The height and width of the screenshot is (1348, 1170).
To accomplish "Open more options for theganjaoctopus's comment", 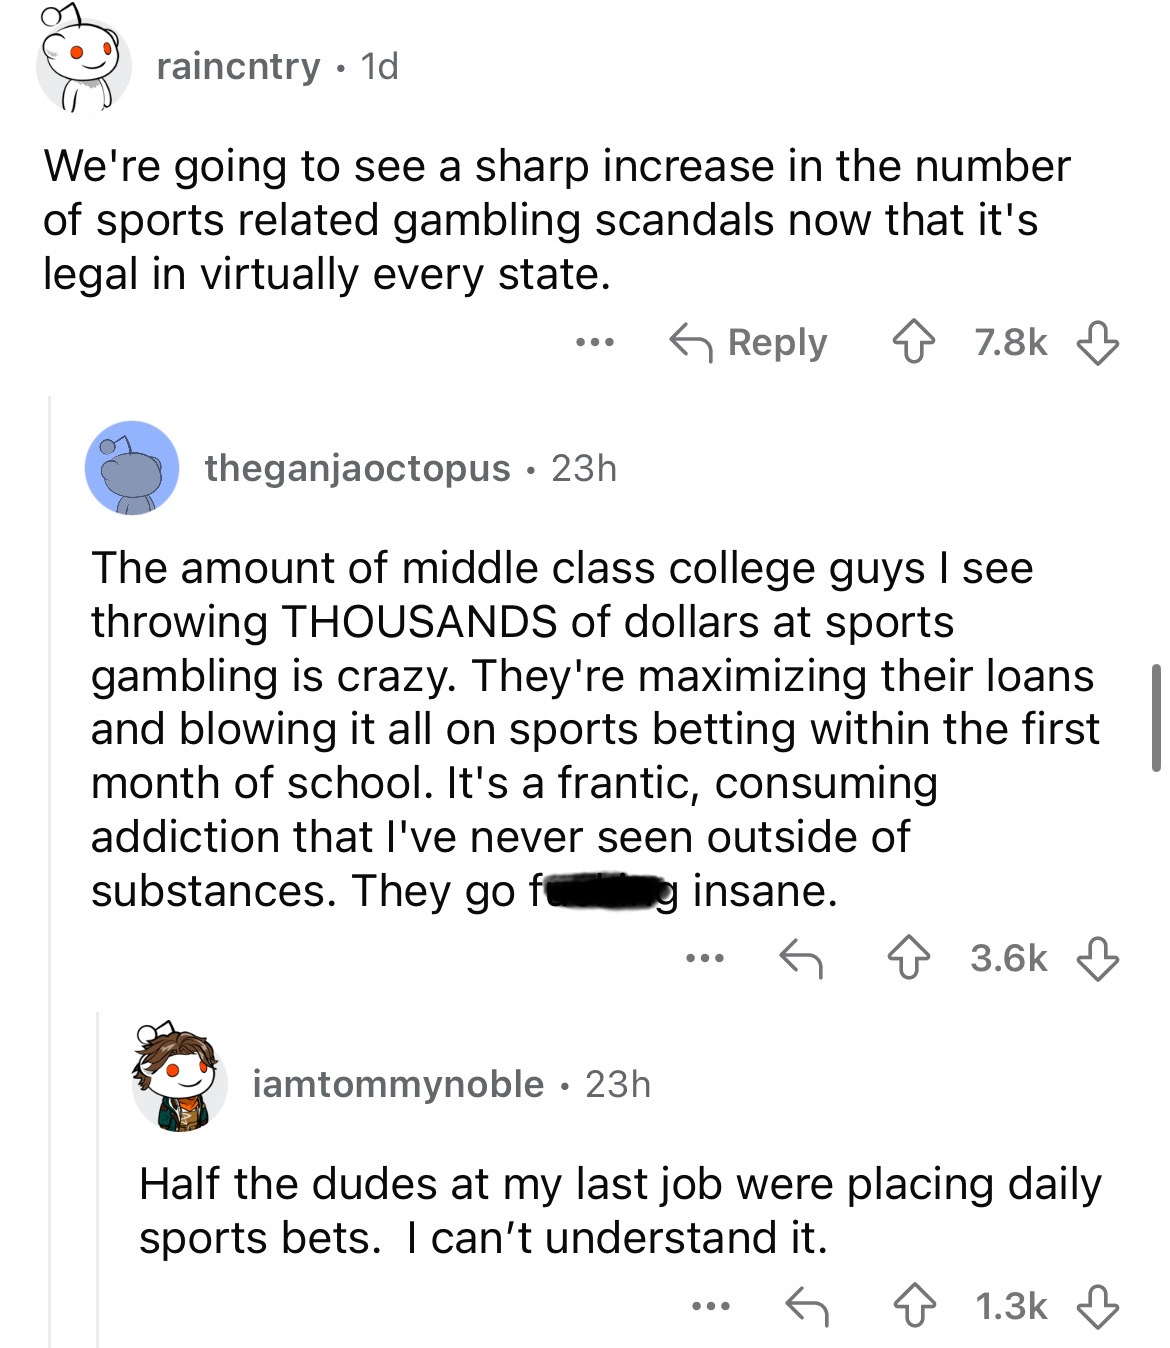I will (704, 959).
